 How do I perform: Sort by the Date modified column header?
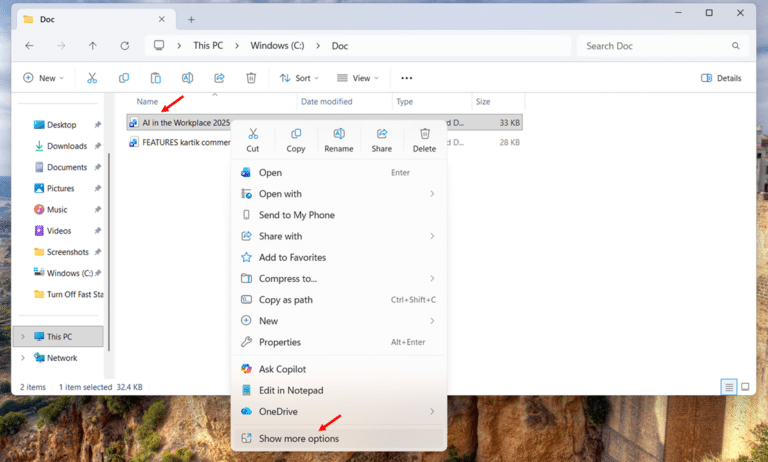click(x=327, y=101)
